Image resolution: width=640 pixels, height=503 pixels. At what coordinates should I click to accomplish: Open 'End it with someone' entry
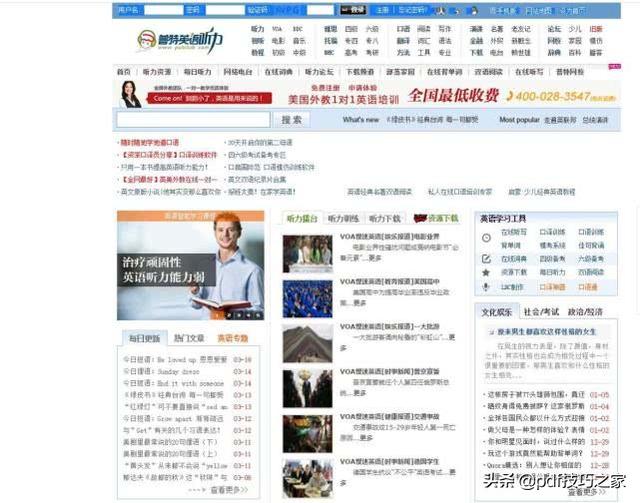click(173, 383)
